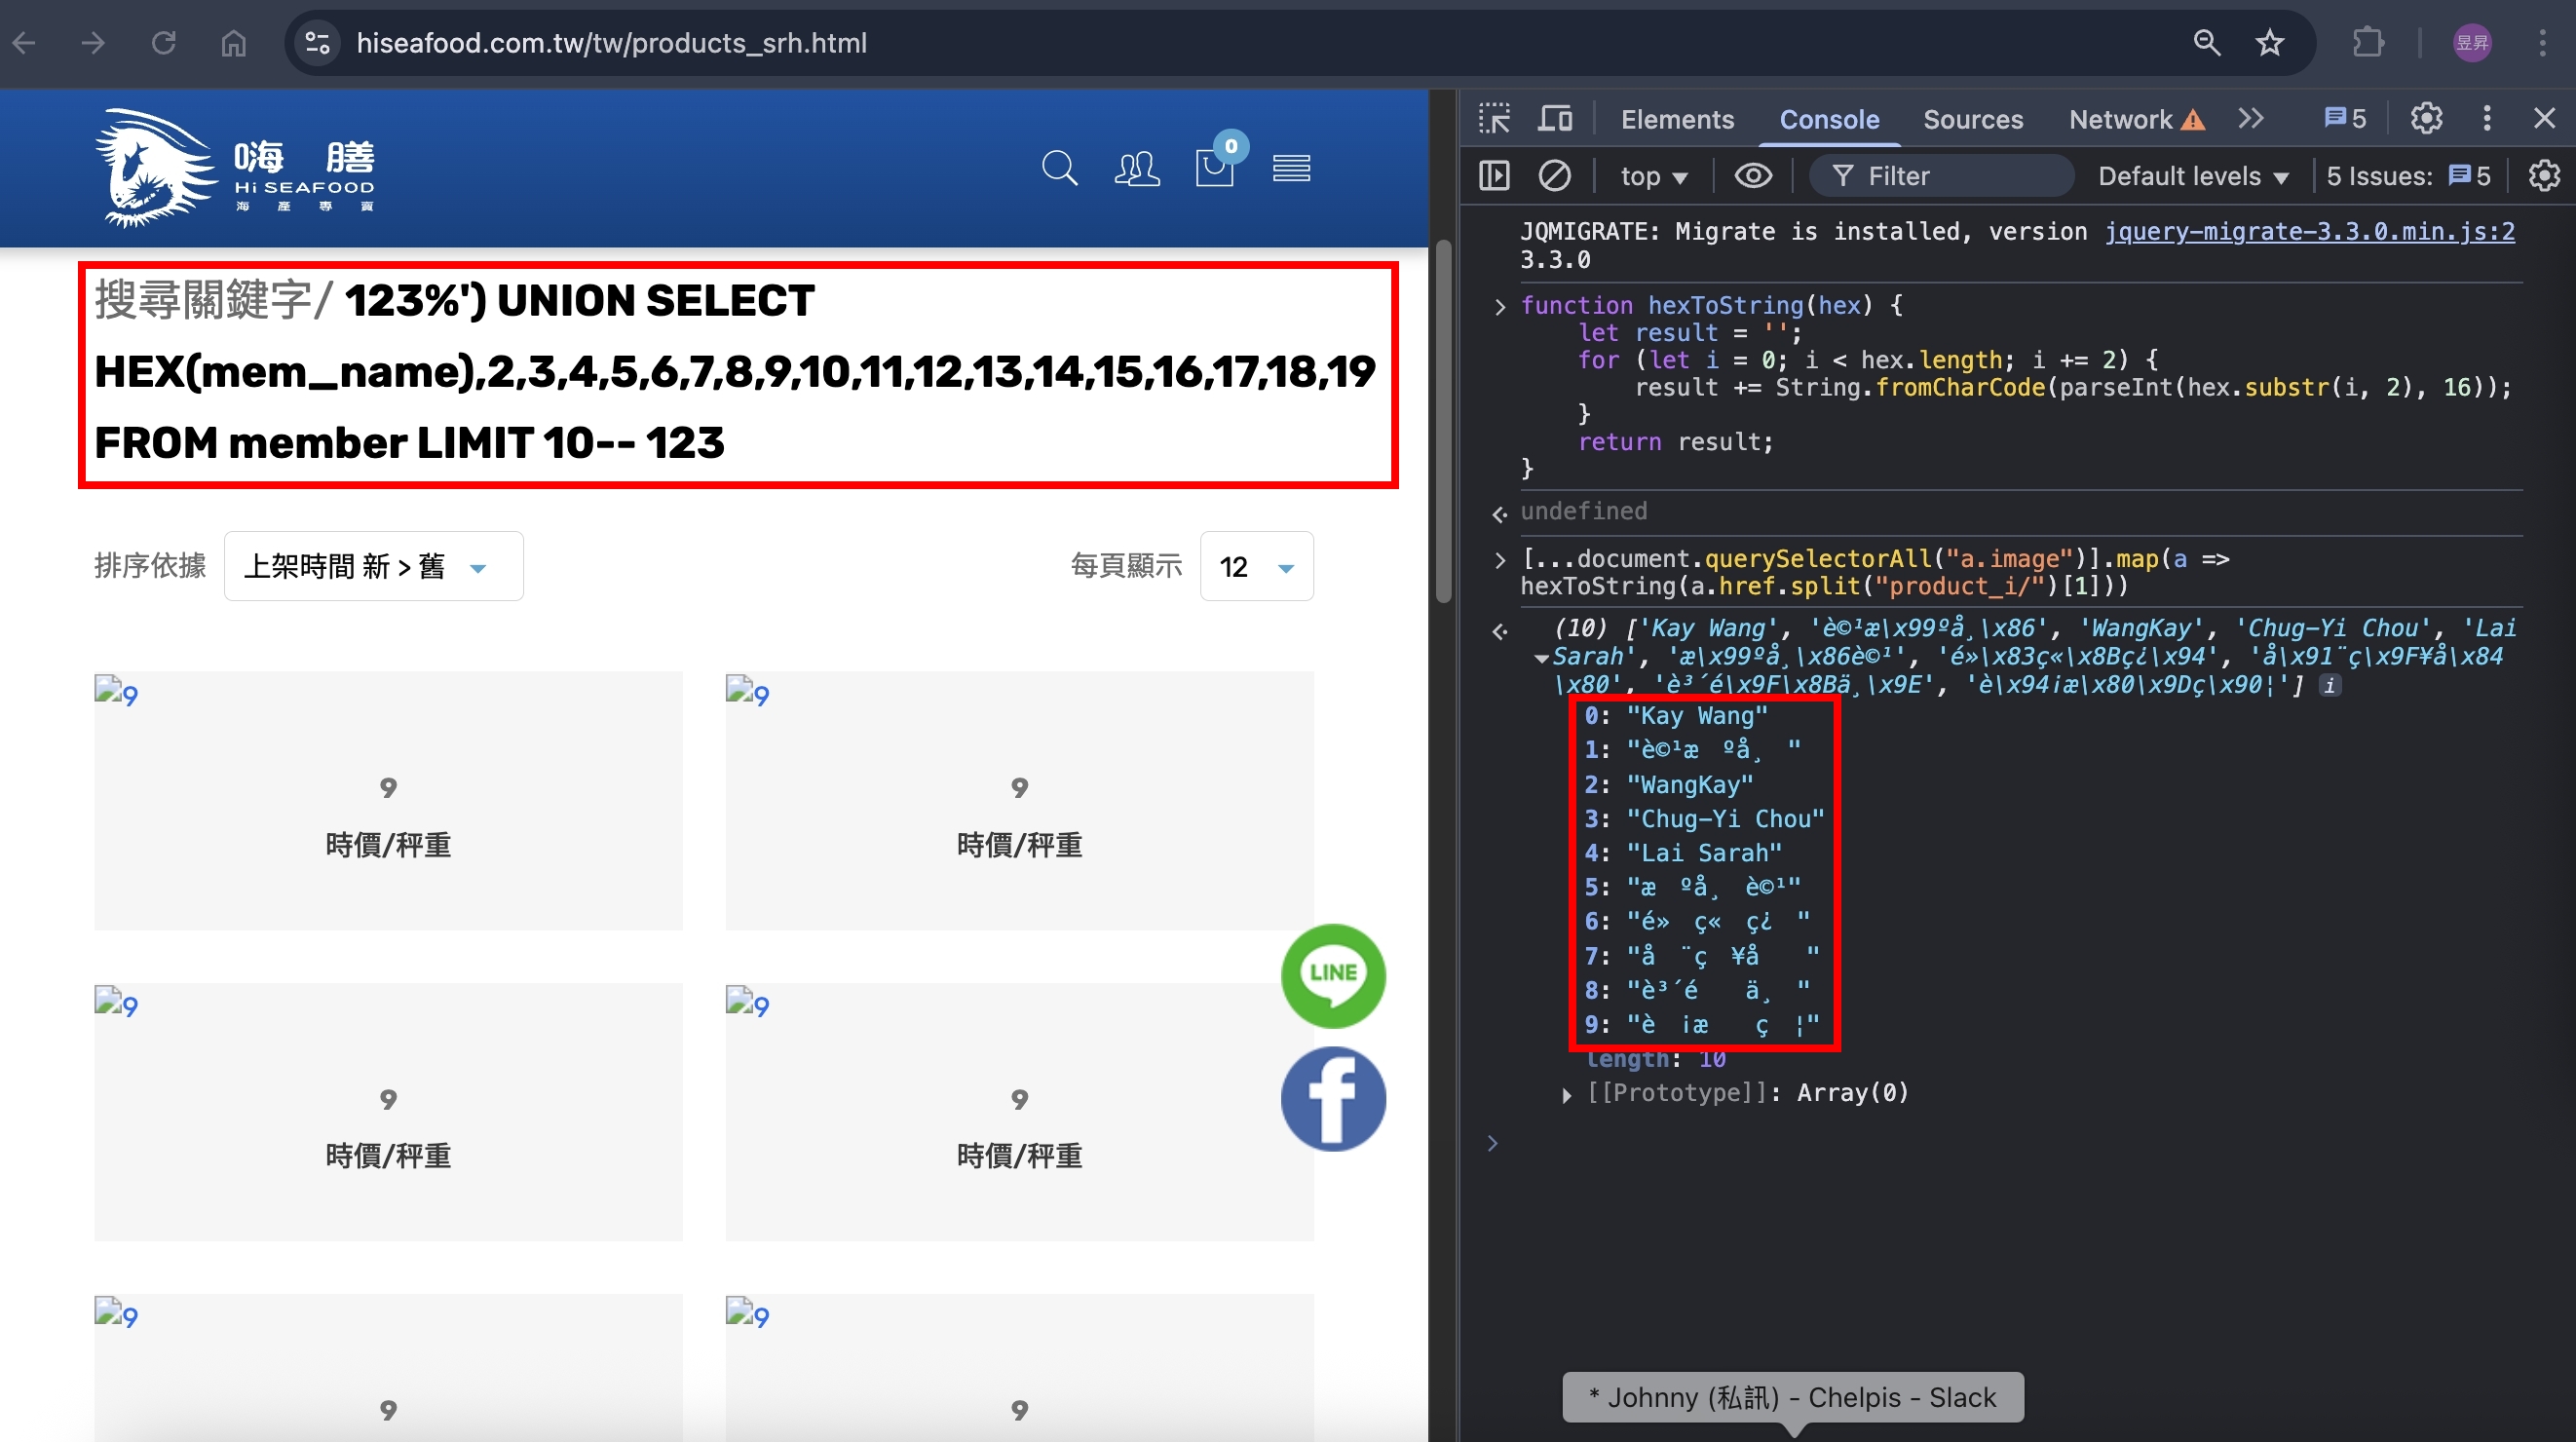View site information icon in address bar
Viewport: 2576px width, 1442px height.
coord(318,43)
